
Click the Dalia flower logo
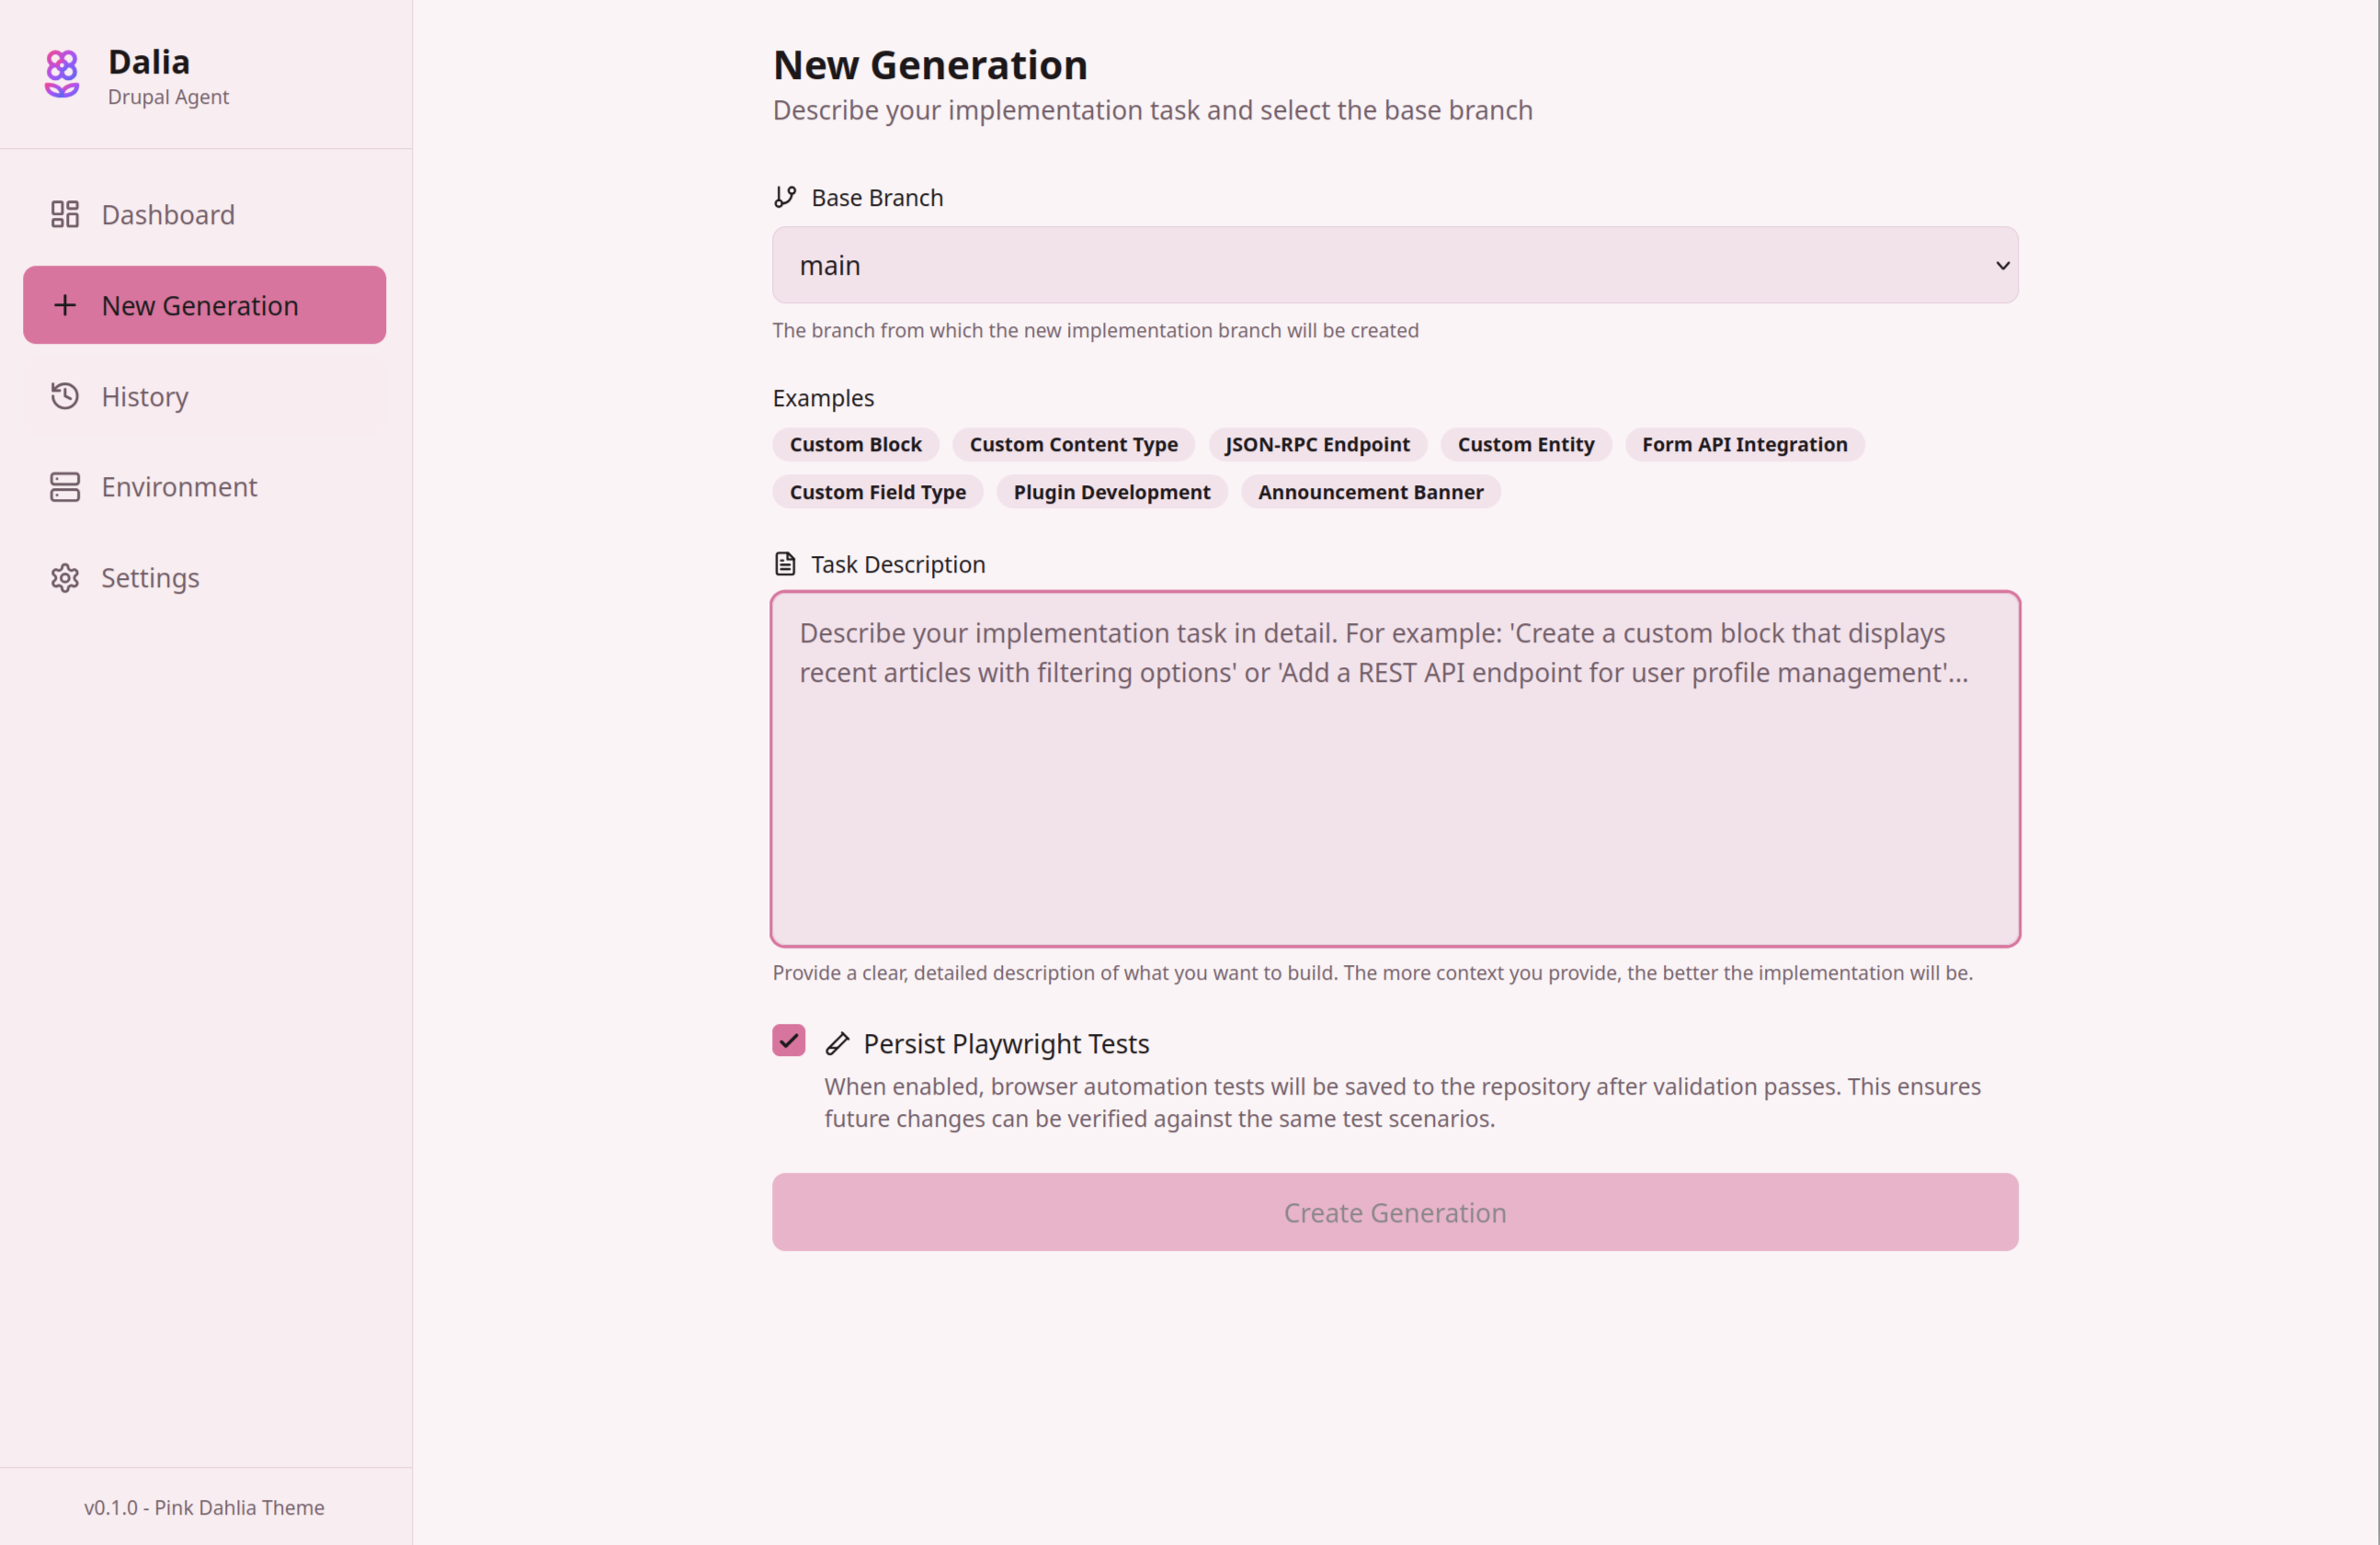pyautogui.click(x=61, y=73)
